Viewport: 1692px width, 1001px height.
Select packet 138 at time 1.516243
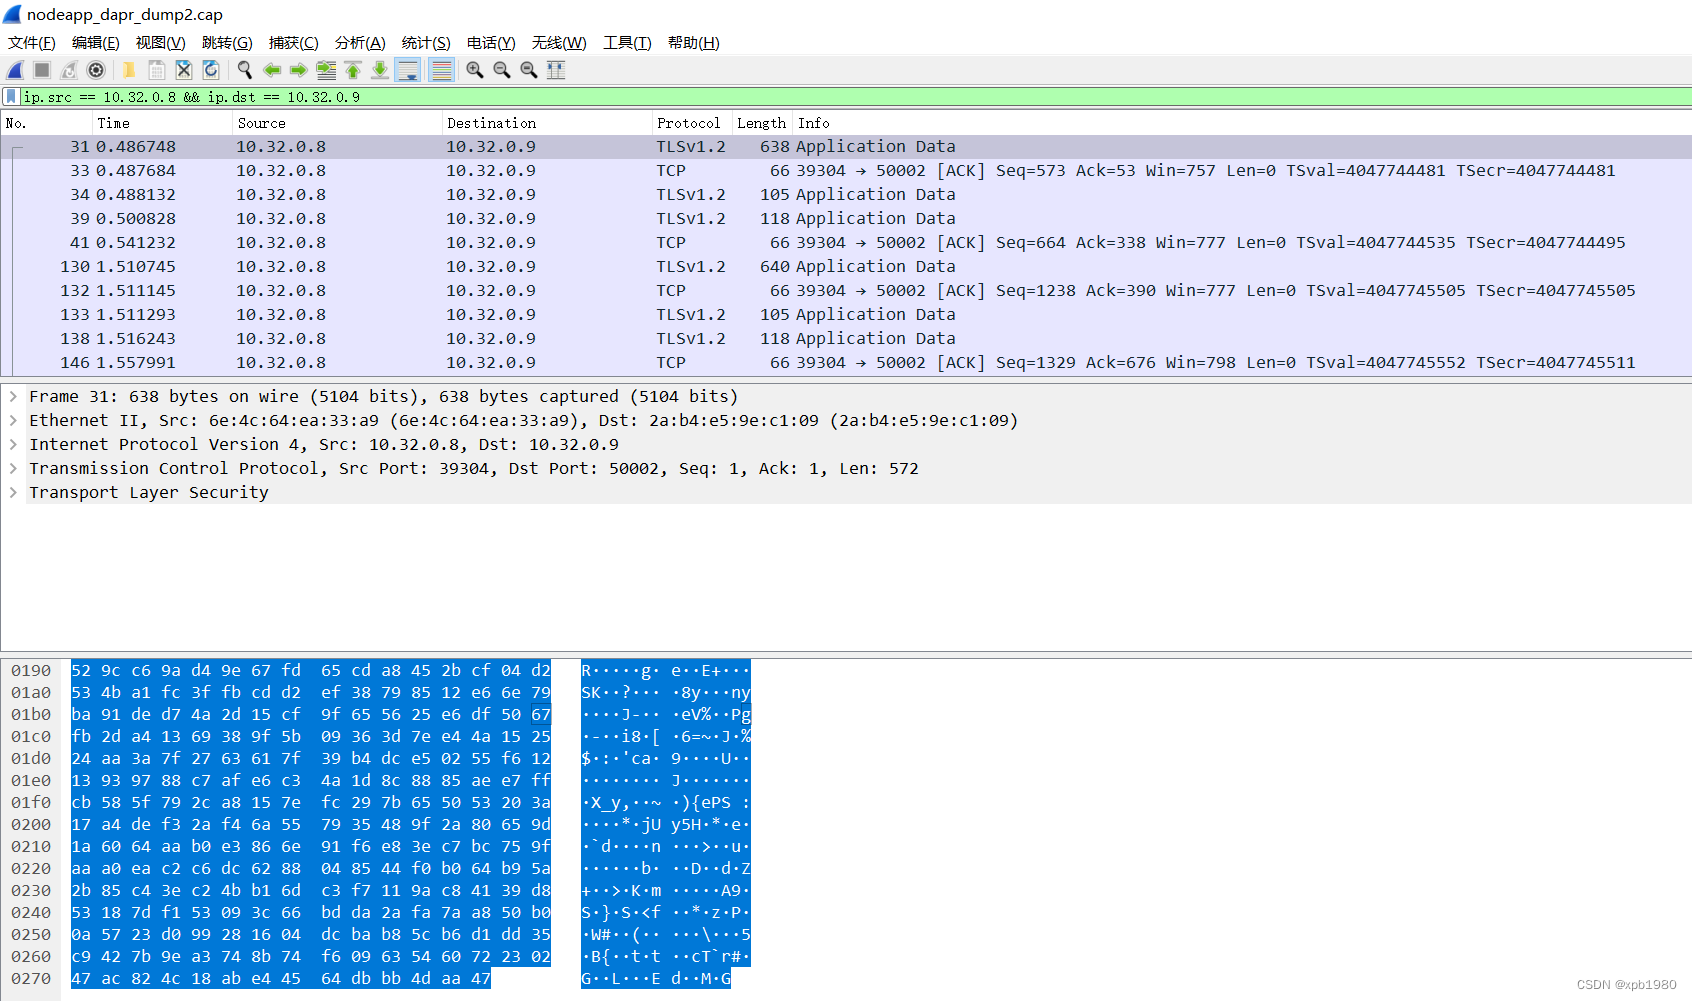tap(846, 339)
